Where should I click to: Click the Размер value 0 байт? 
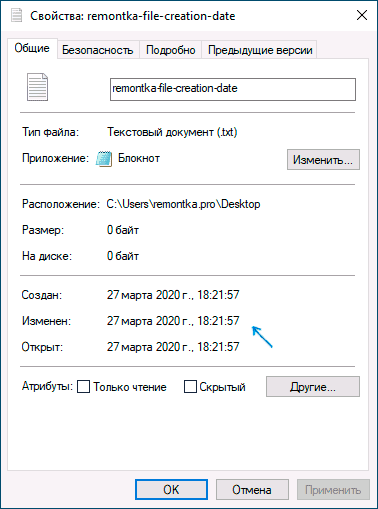coord(123,230)
